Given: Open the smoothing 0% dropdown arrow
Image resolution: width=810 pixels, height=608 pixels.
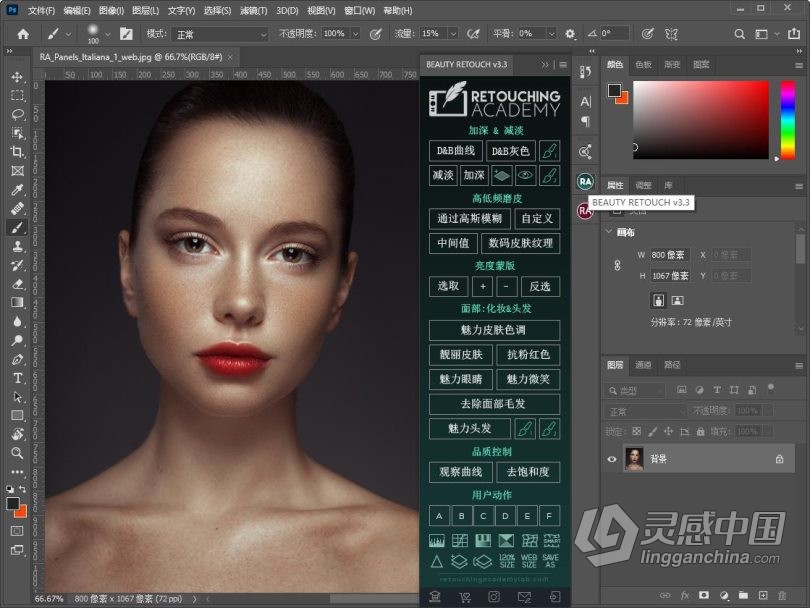Looking at the screenshot, I should coord(551,34).
